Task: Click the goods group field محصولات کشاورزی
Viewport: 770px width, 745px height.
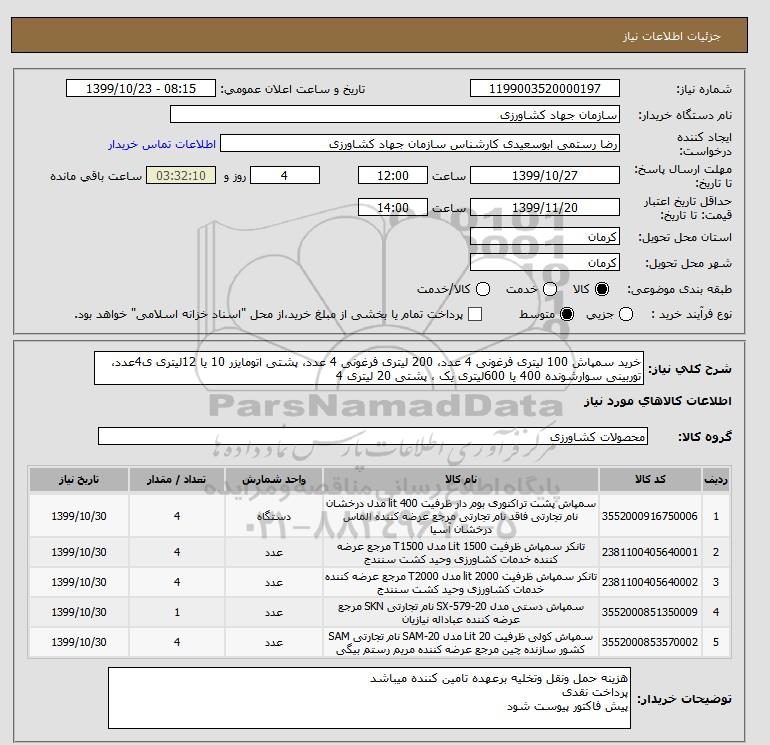Action: [x=373, y=437]
